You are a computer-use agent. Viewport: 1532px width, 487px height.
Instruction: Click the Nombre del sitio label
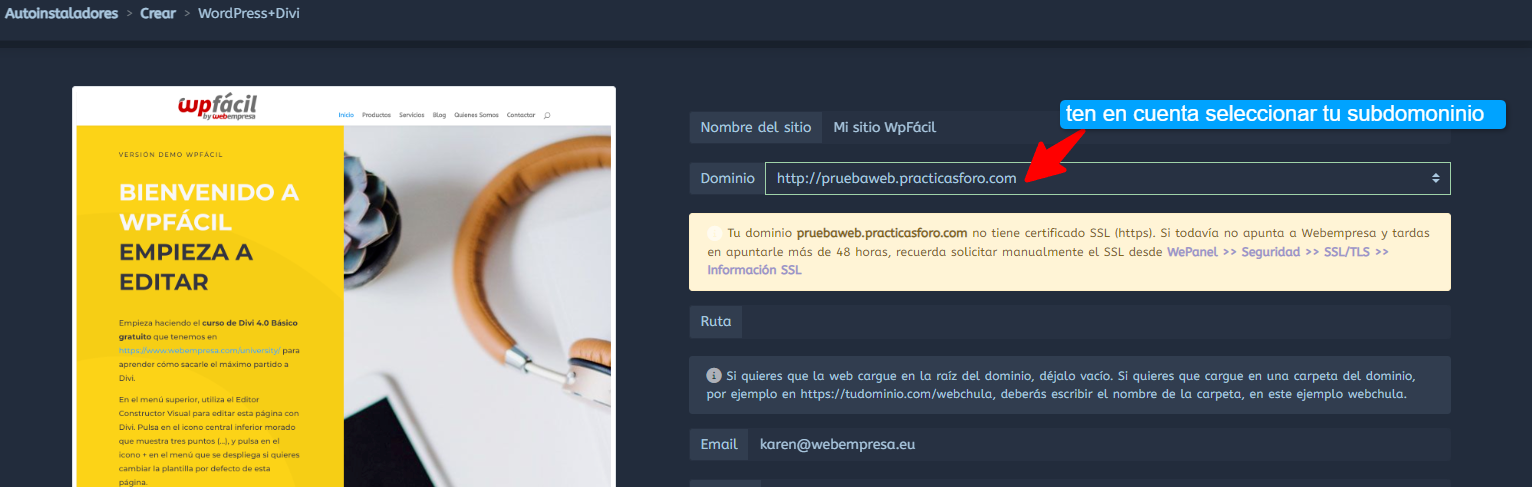click(755, 128)
